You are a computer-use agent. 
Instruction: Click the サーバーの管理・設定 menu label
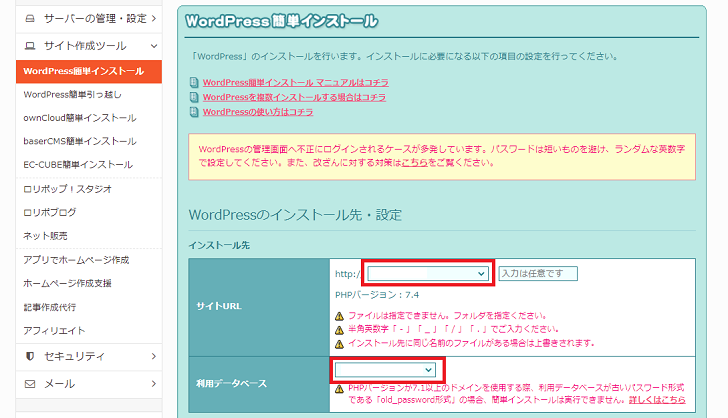click(95, 19)
